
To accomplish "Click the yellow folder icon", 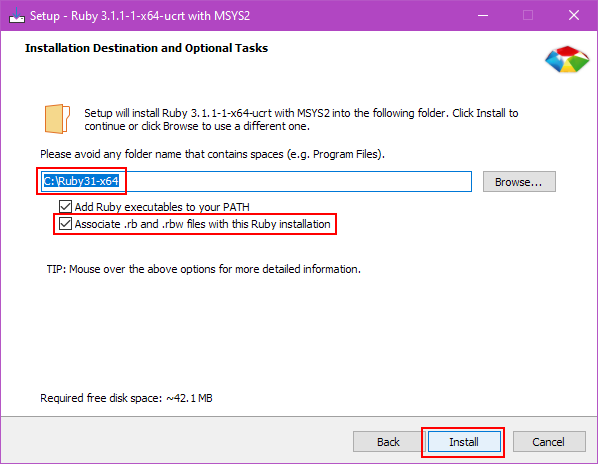I will click(x=57, y=119).
